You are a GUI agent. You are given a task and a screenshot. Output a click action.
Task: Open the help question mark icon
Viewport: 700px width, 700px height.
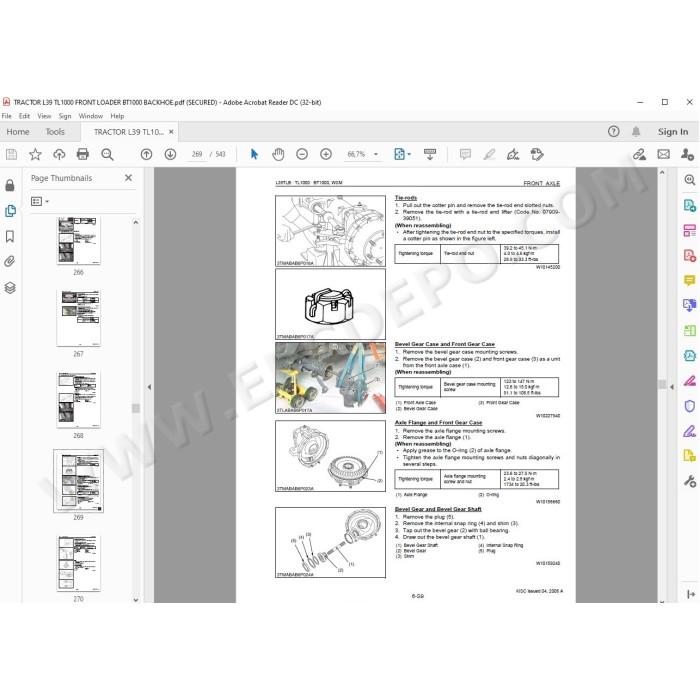pyautogui.click(x=613, y=131)
